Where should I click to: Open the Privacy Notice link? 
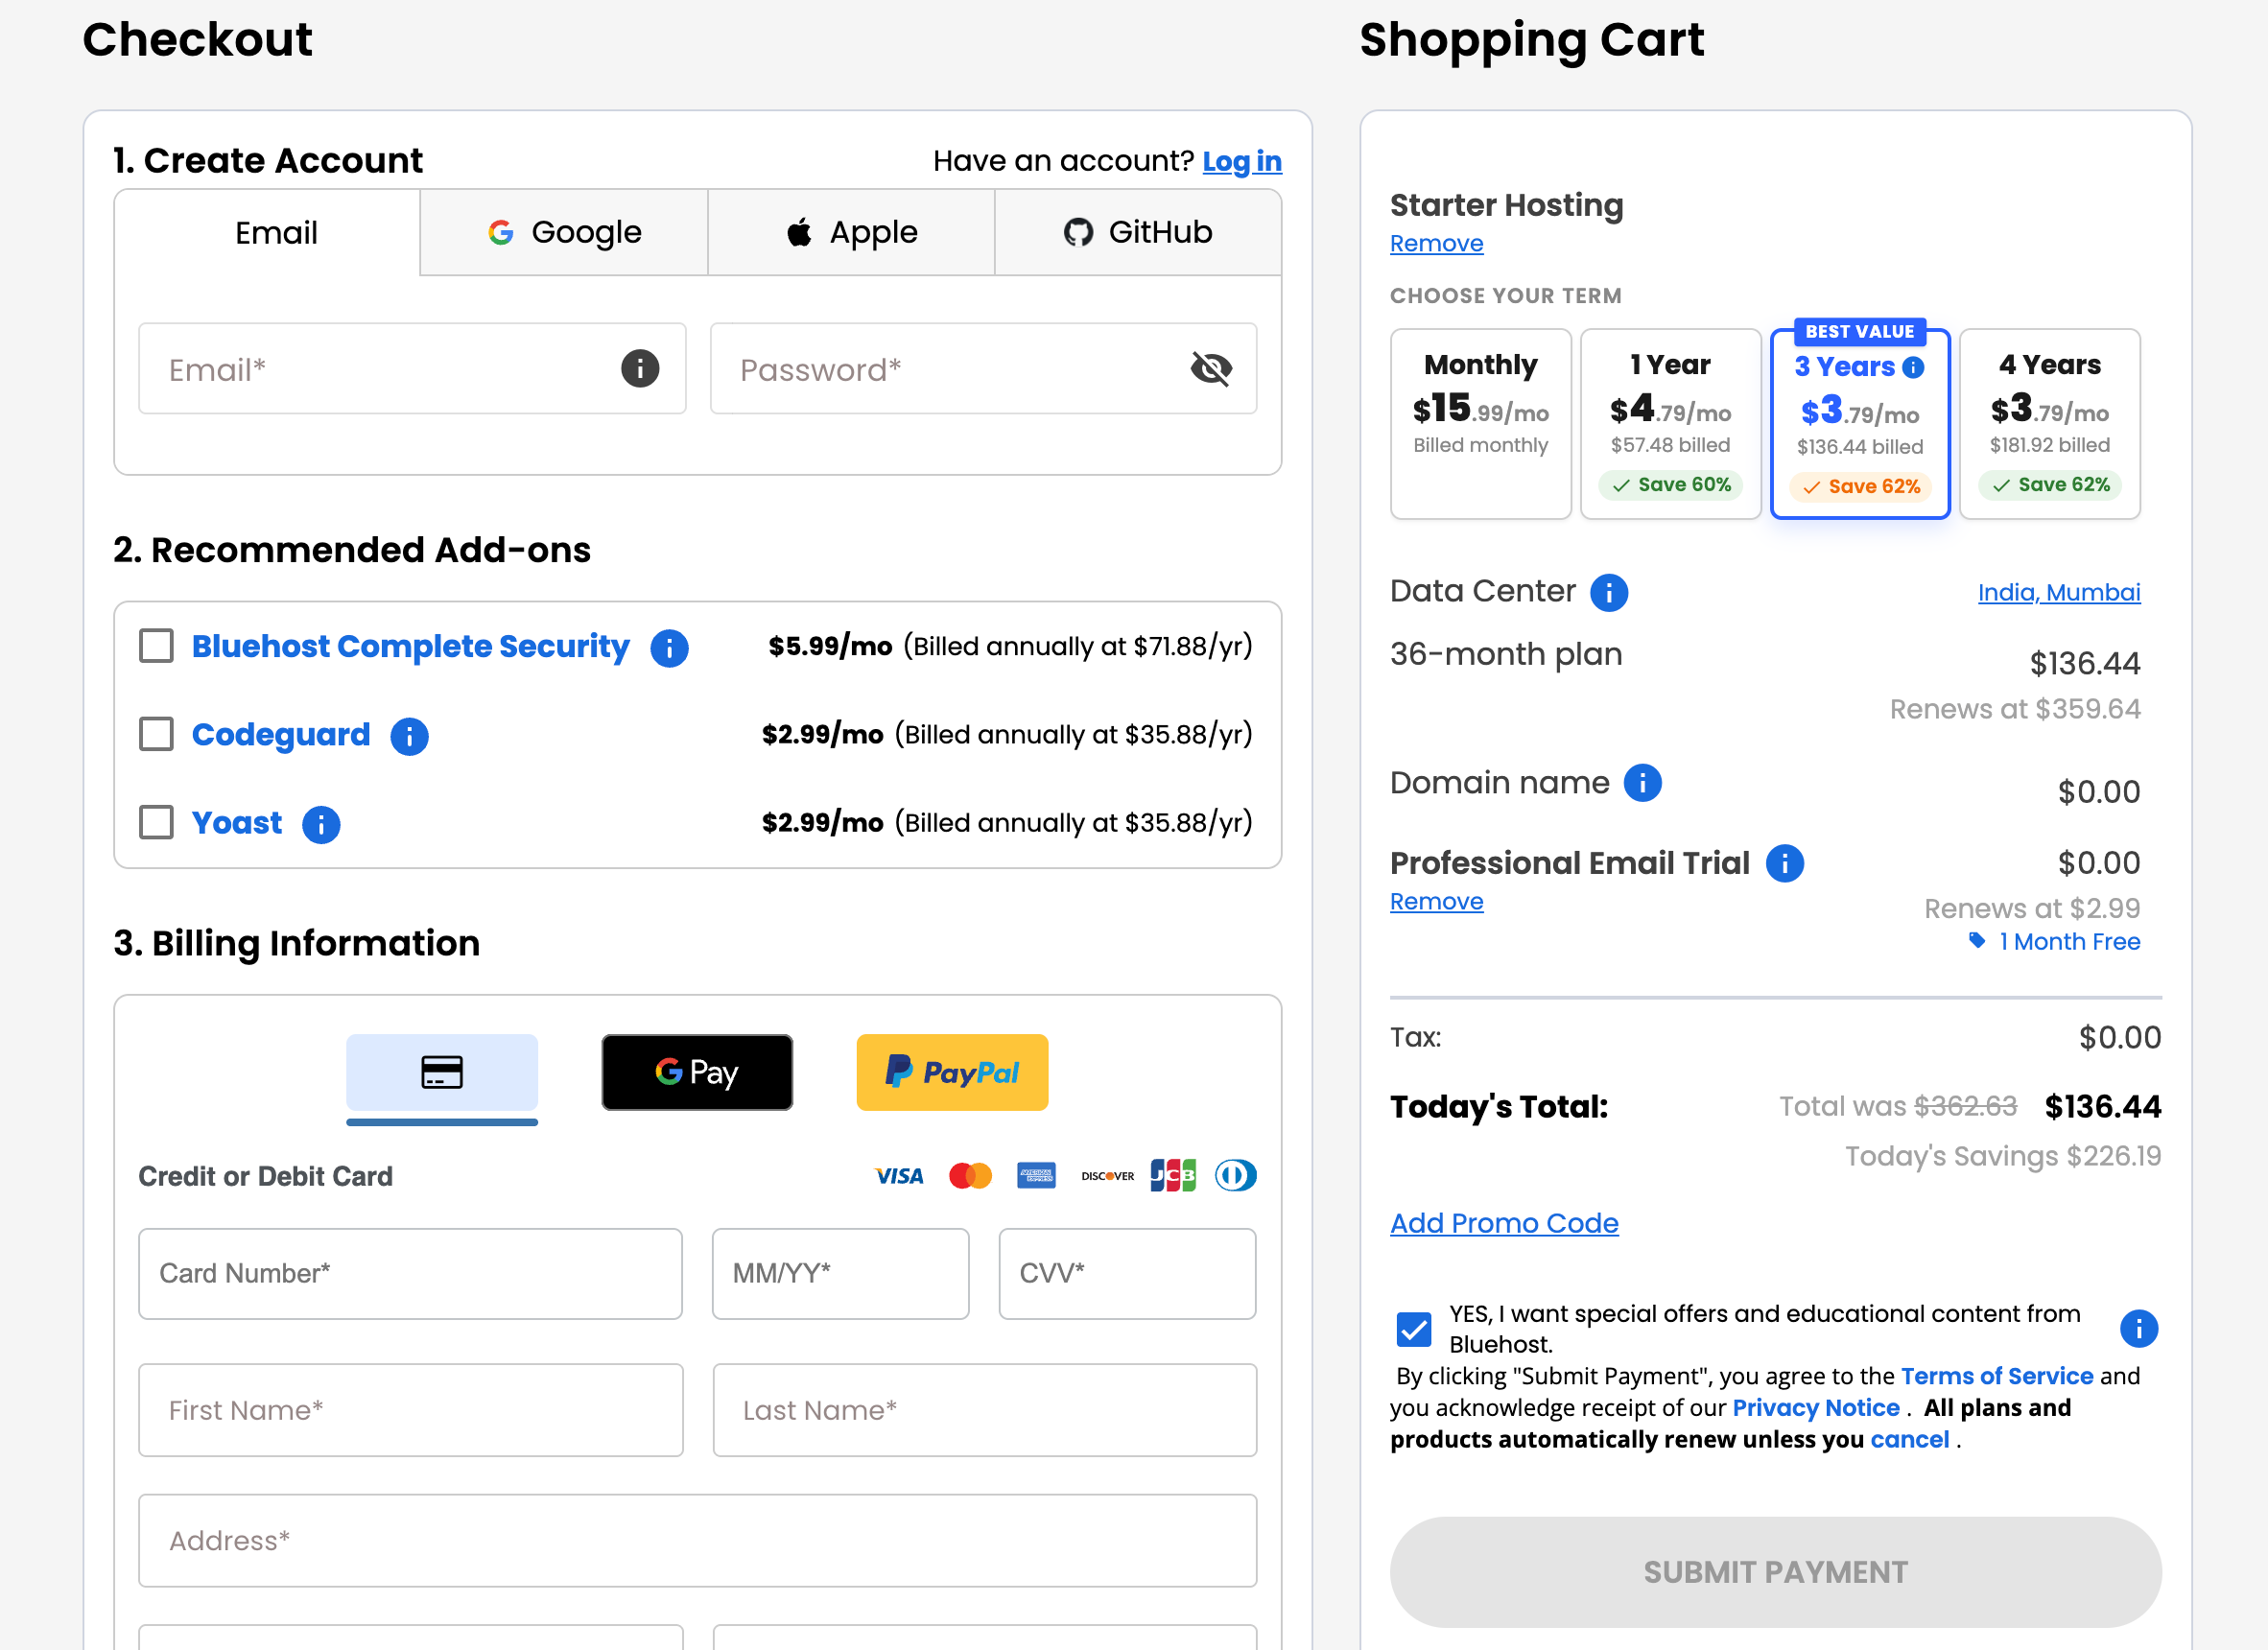click(1816, 1408)
